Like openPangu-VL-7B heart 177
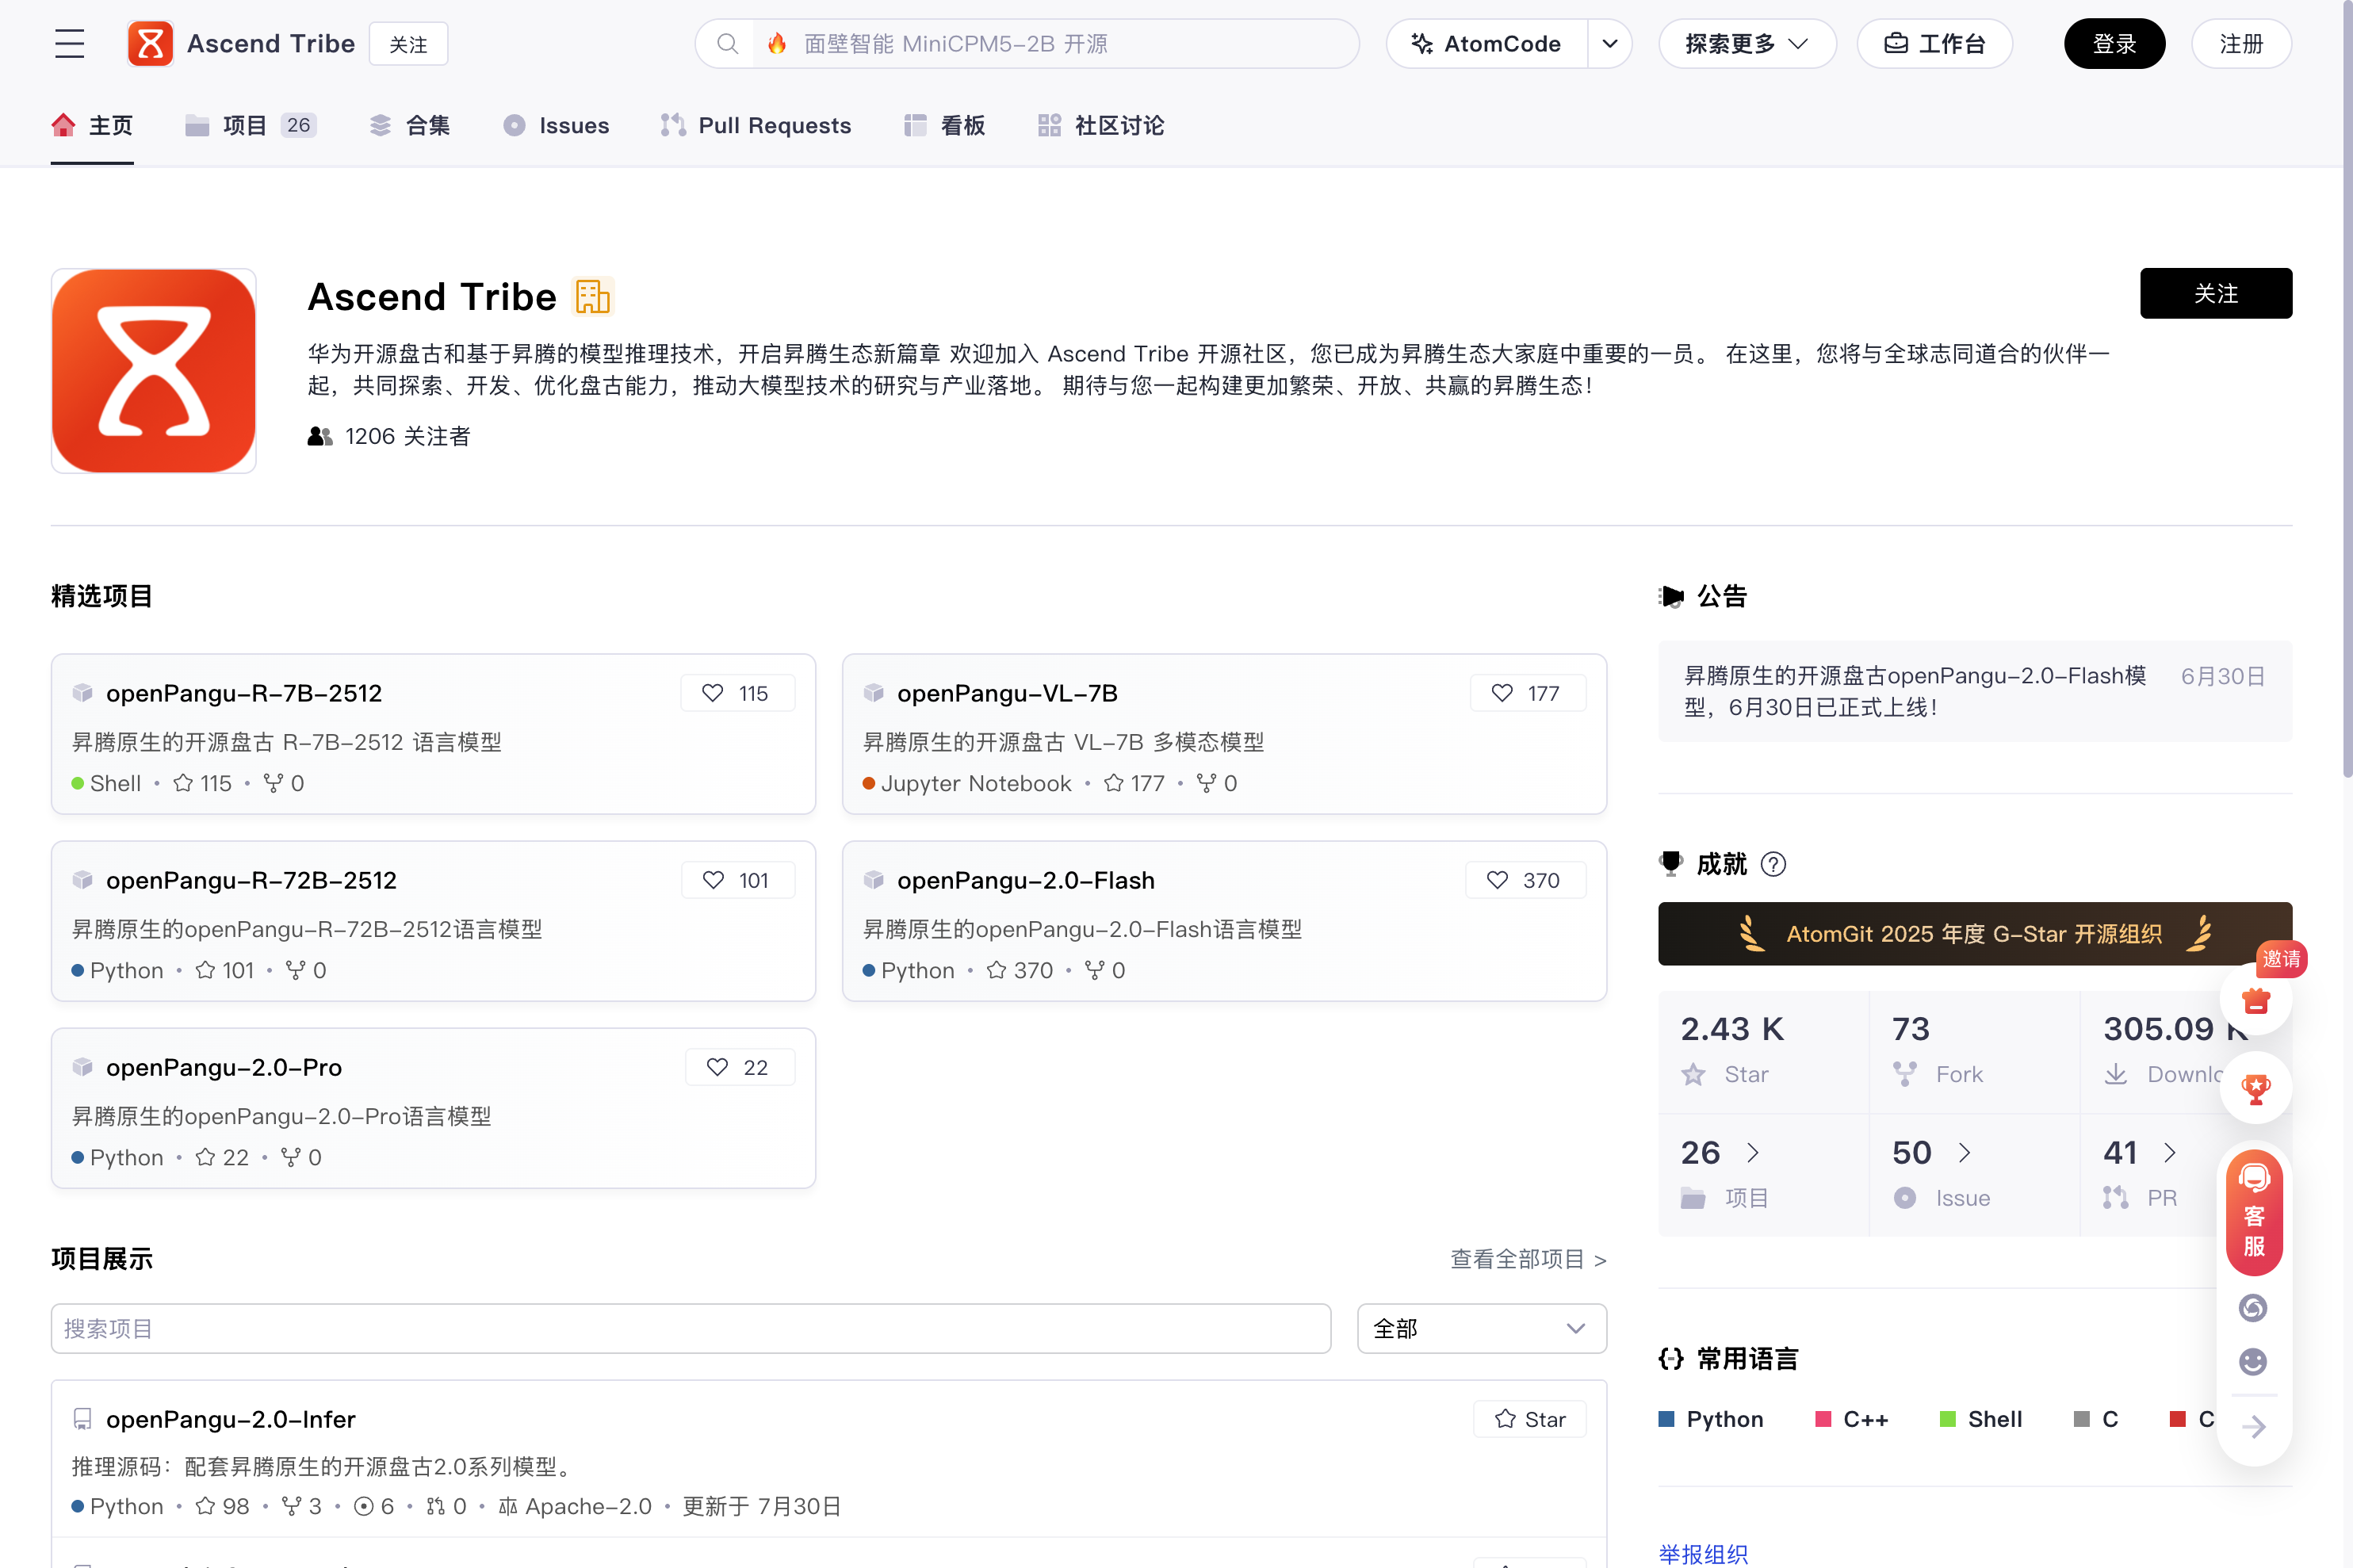 1527,693
